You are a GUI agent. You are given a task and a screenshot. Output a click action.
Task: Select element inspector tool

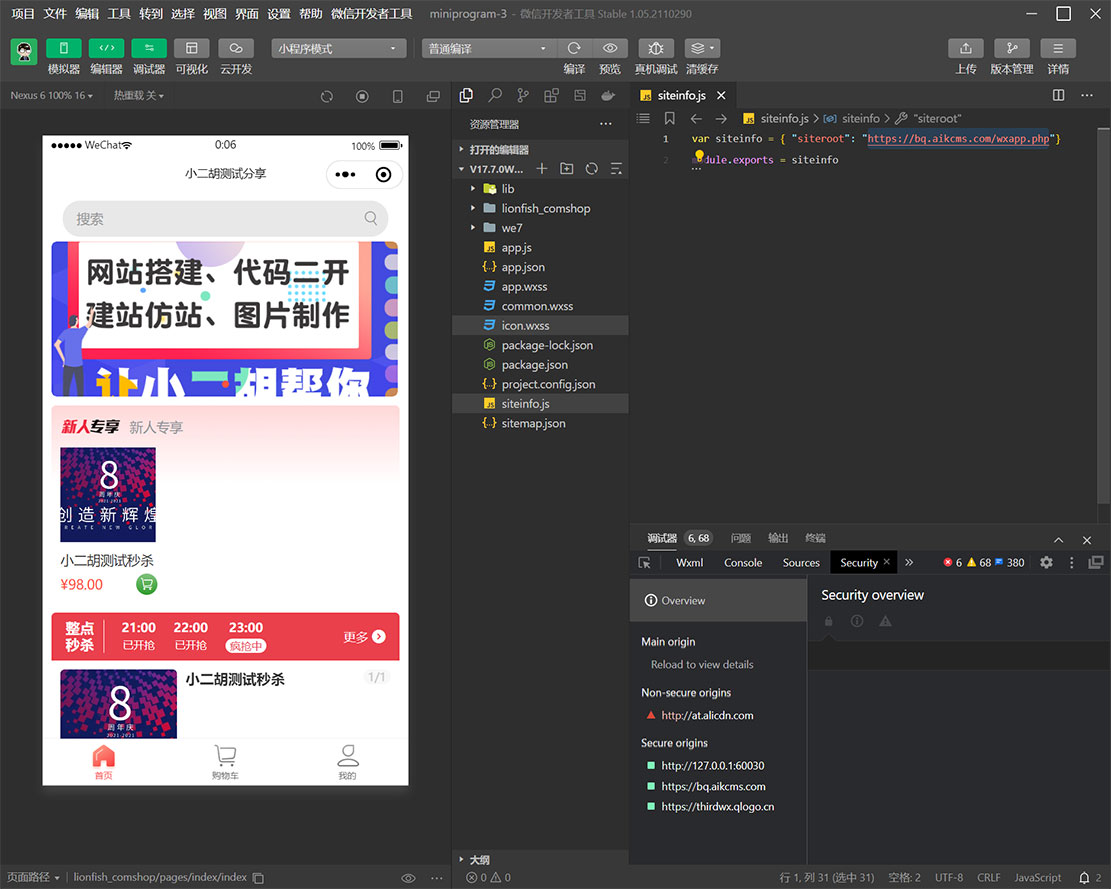(x=644, y=562)
